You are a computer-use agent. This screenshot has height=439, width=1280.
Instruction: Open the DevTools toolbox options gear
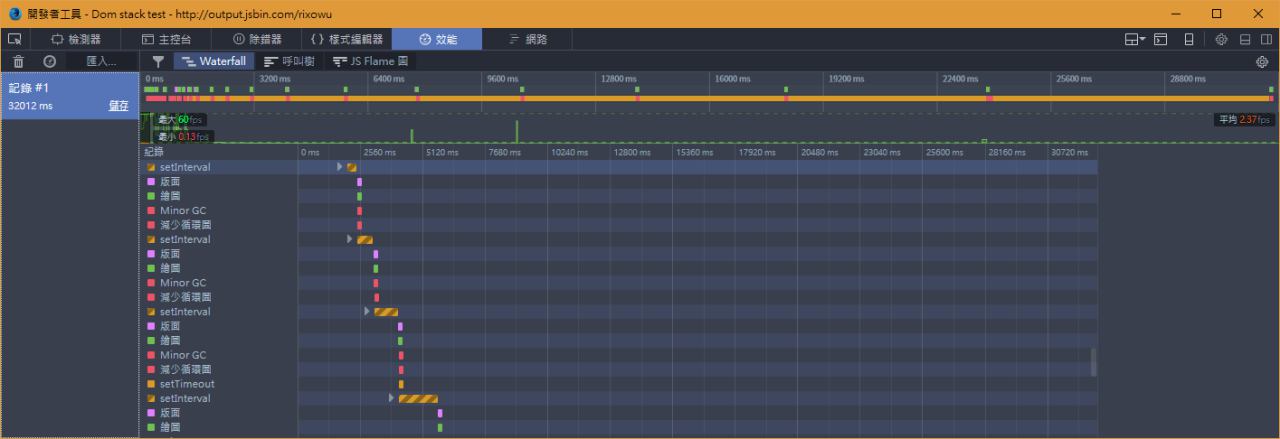click(1221, 39)
